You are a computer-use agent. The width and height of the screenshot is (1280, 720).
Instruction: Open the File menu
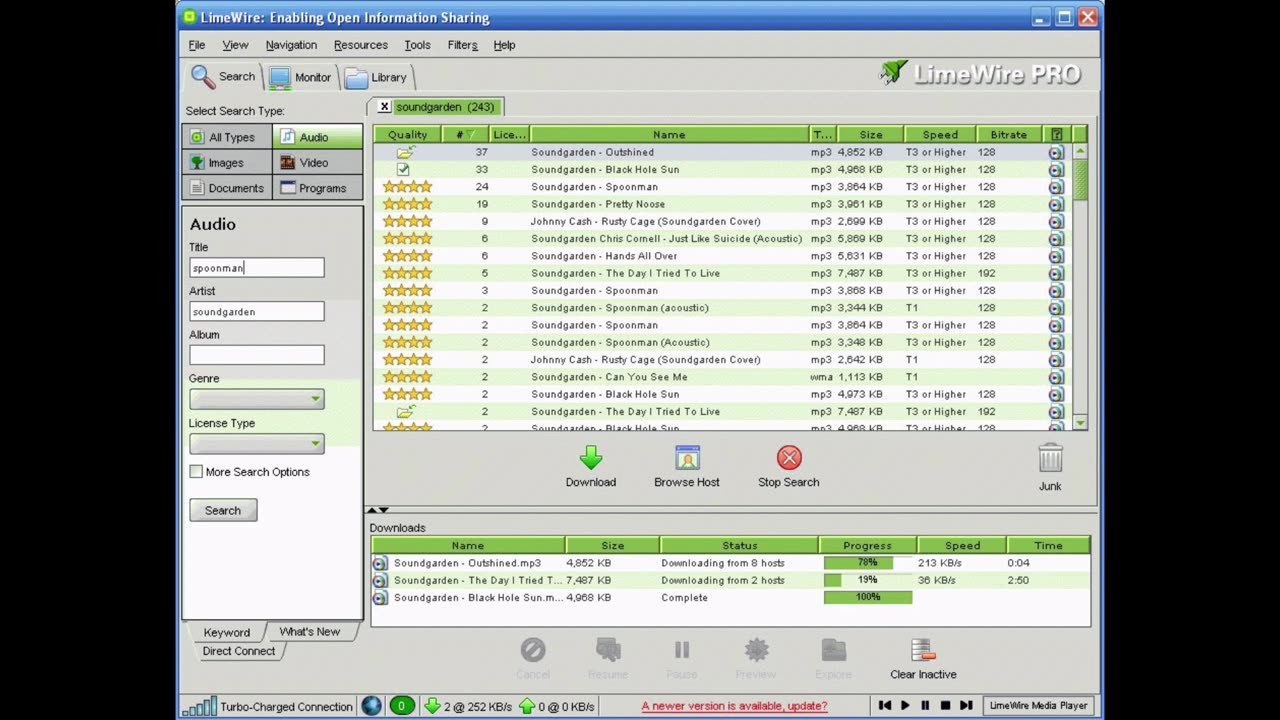197,45
